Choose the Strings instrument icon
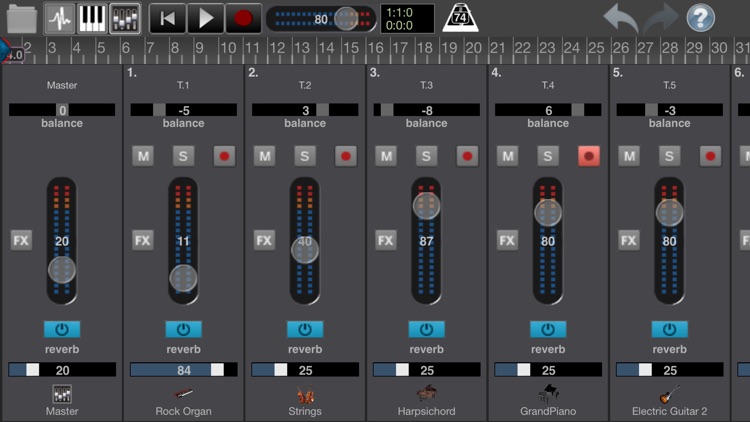750x422 pixels. [305, 395]
